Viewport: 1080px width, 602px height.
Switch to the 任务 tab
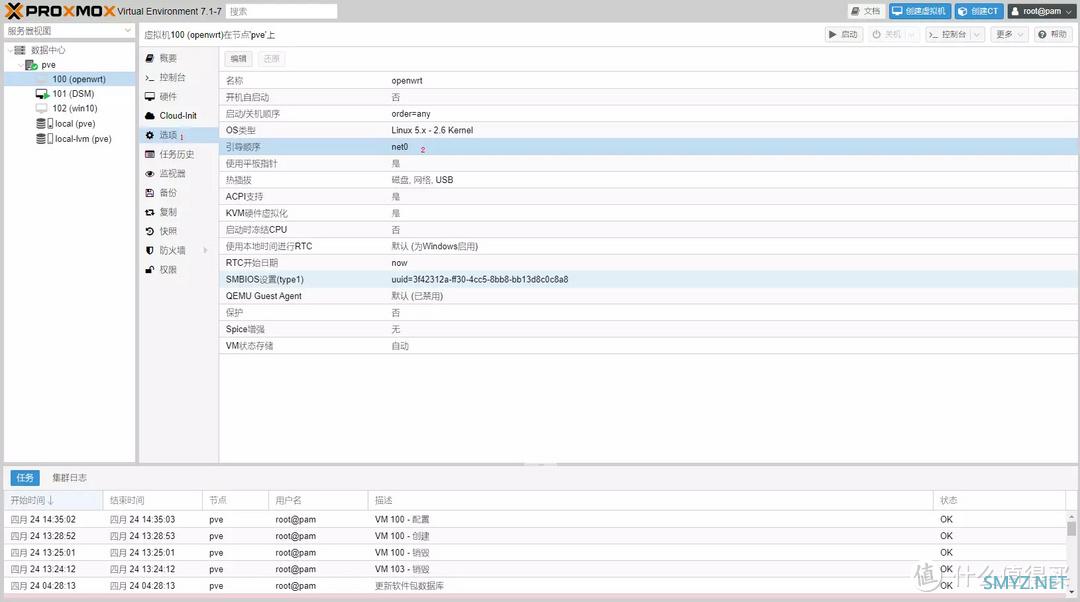(25, 477)
